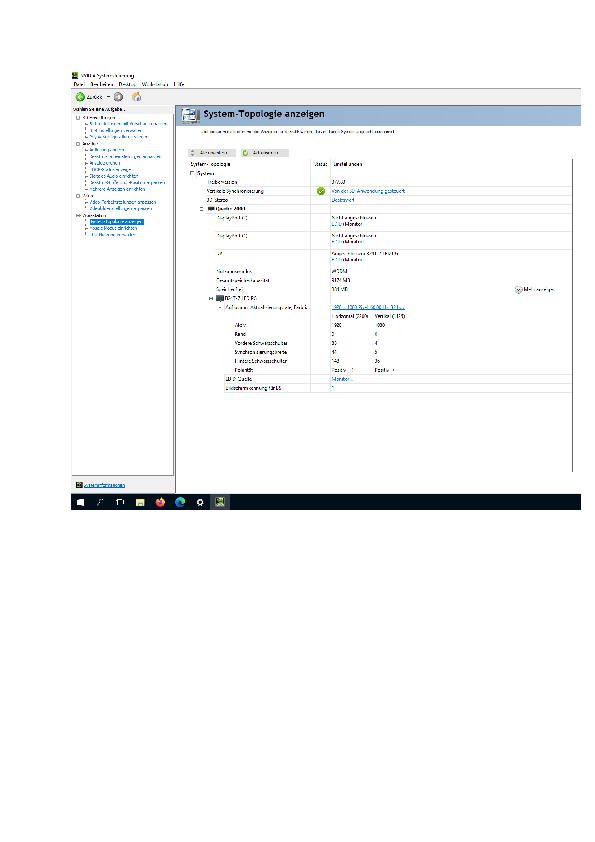Go to the home page icon

136,97
